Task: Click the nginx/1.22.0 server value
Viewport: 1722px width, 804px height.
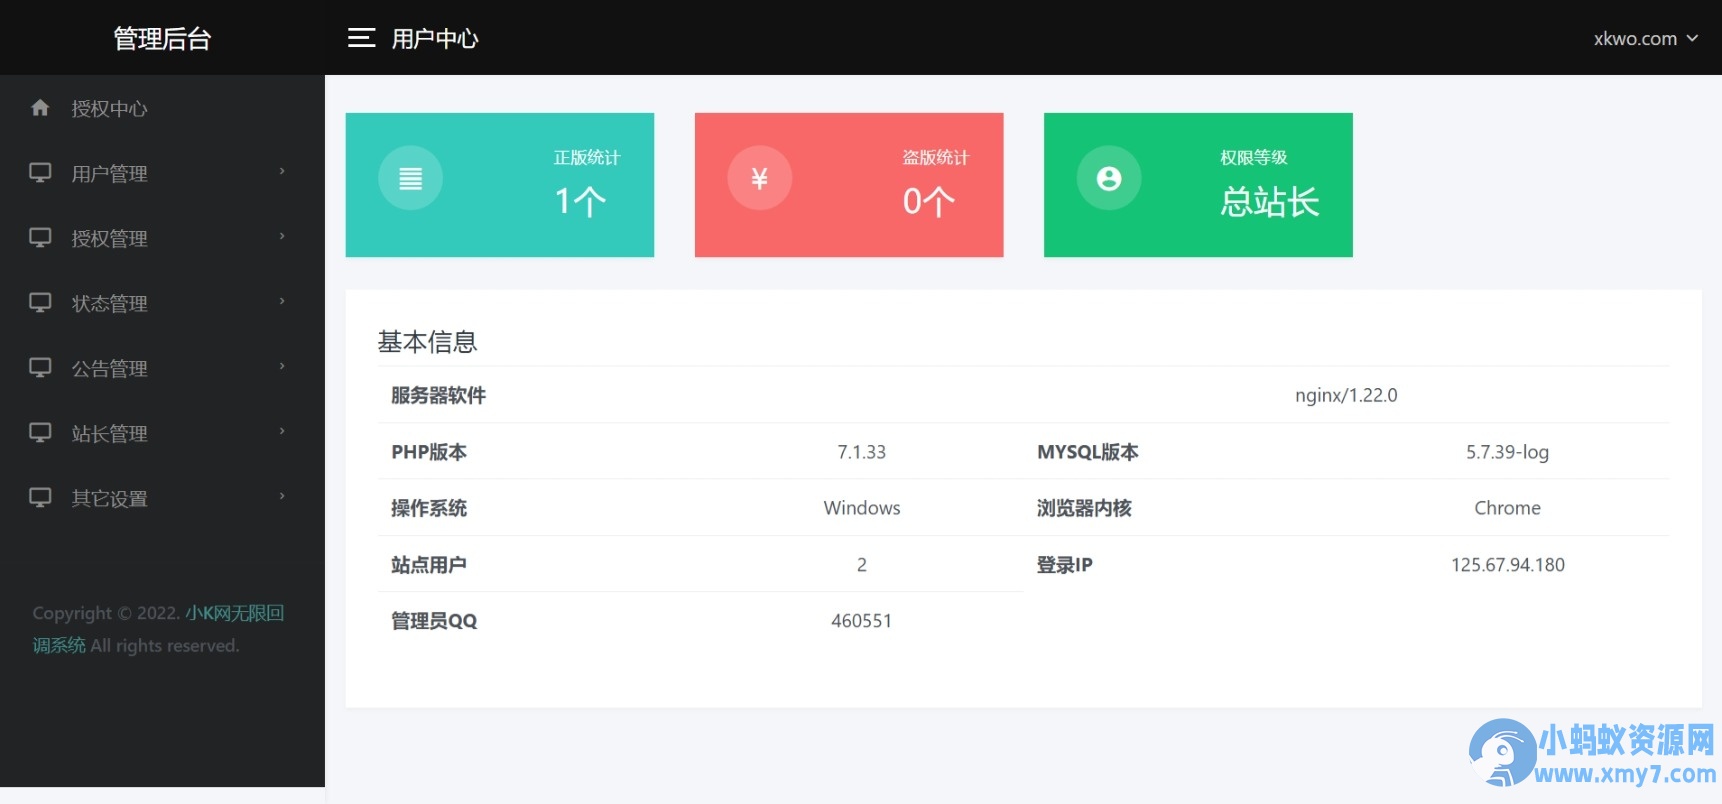Action: click(1346, 395)
